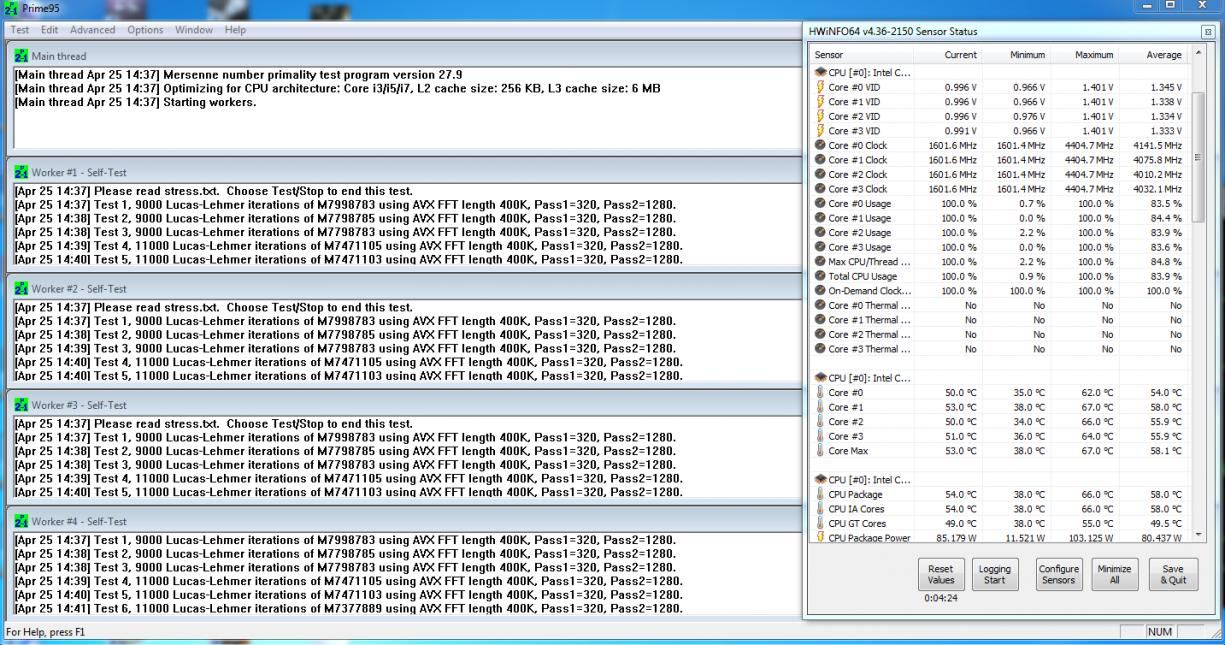Select the Core #1 temperature row

[x=1000, y=407]
